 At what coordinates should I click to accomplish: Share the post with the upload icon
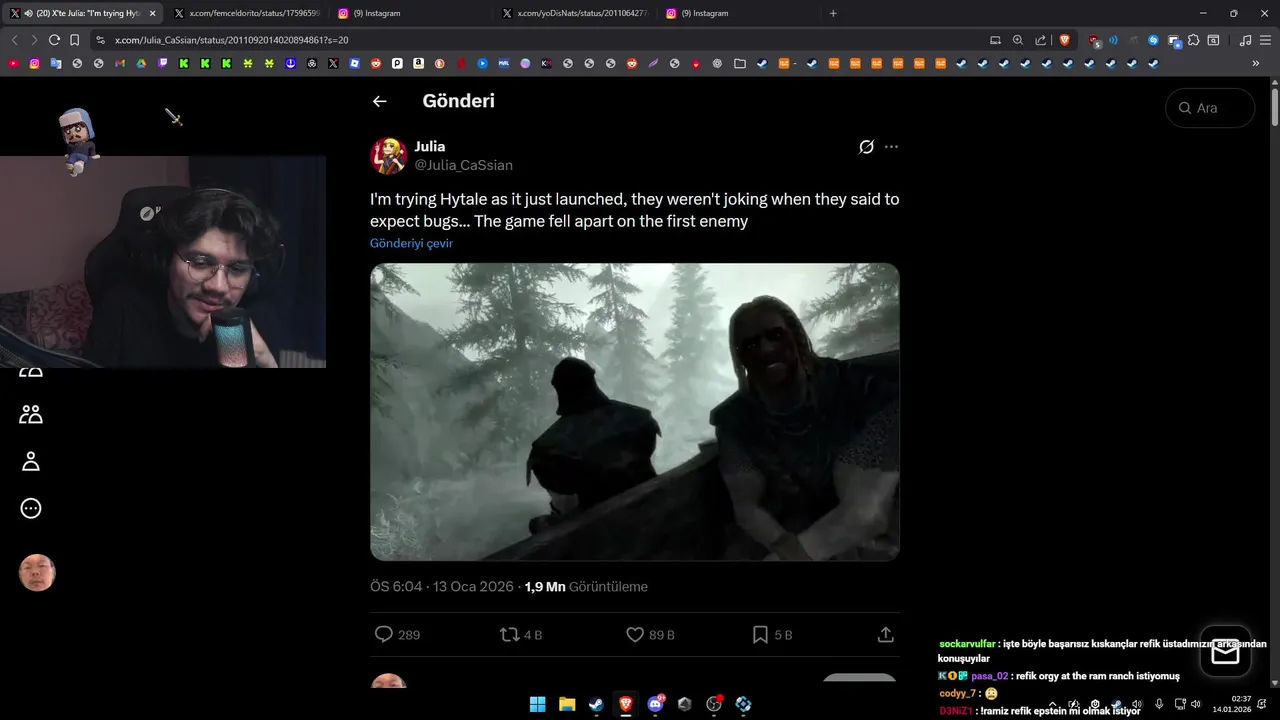point(885,634)
